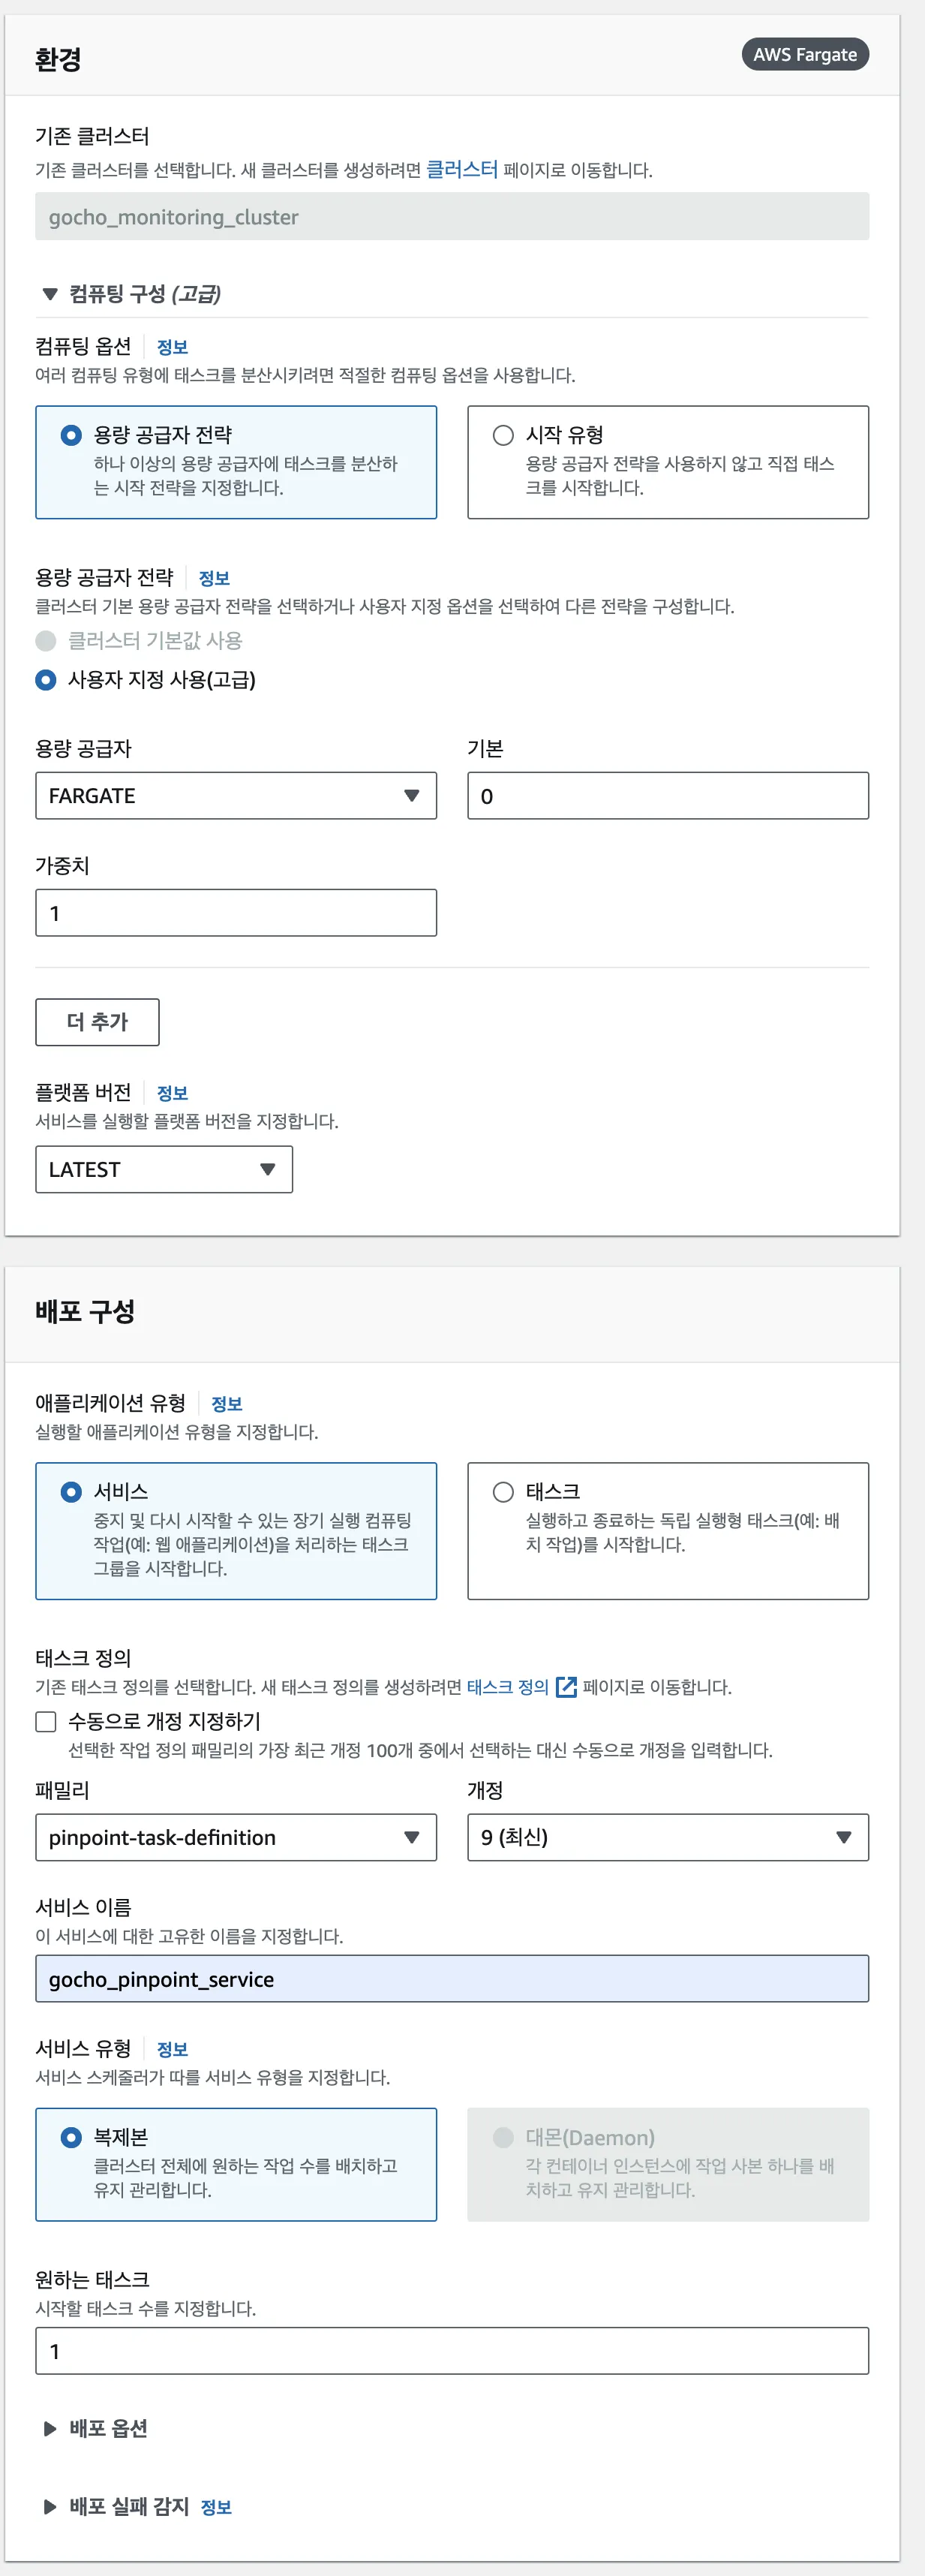Expand the 배포 옵션 section

point(50,2429)
